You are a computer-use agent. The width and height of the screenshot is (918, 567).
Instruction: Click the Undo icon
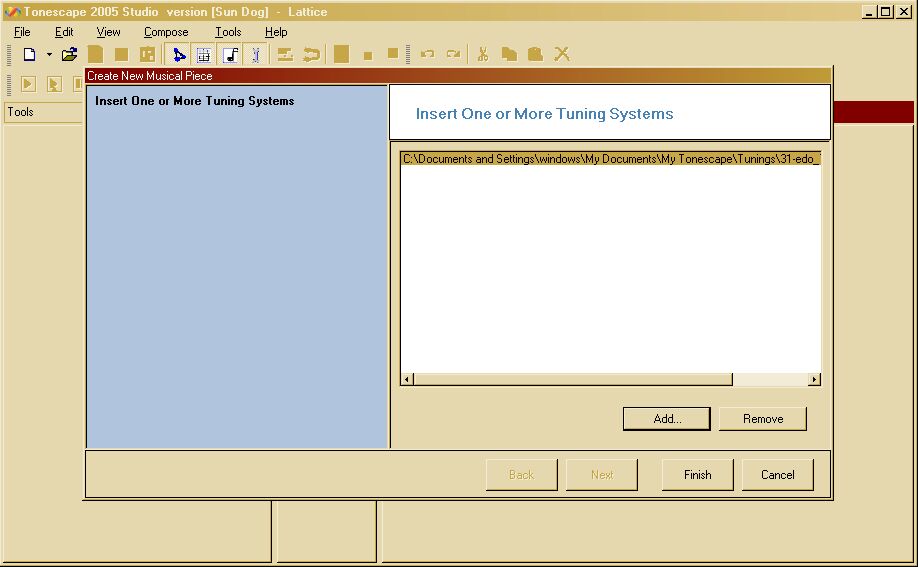(427, 54)
